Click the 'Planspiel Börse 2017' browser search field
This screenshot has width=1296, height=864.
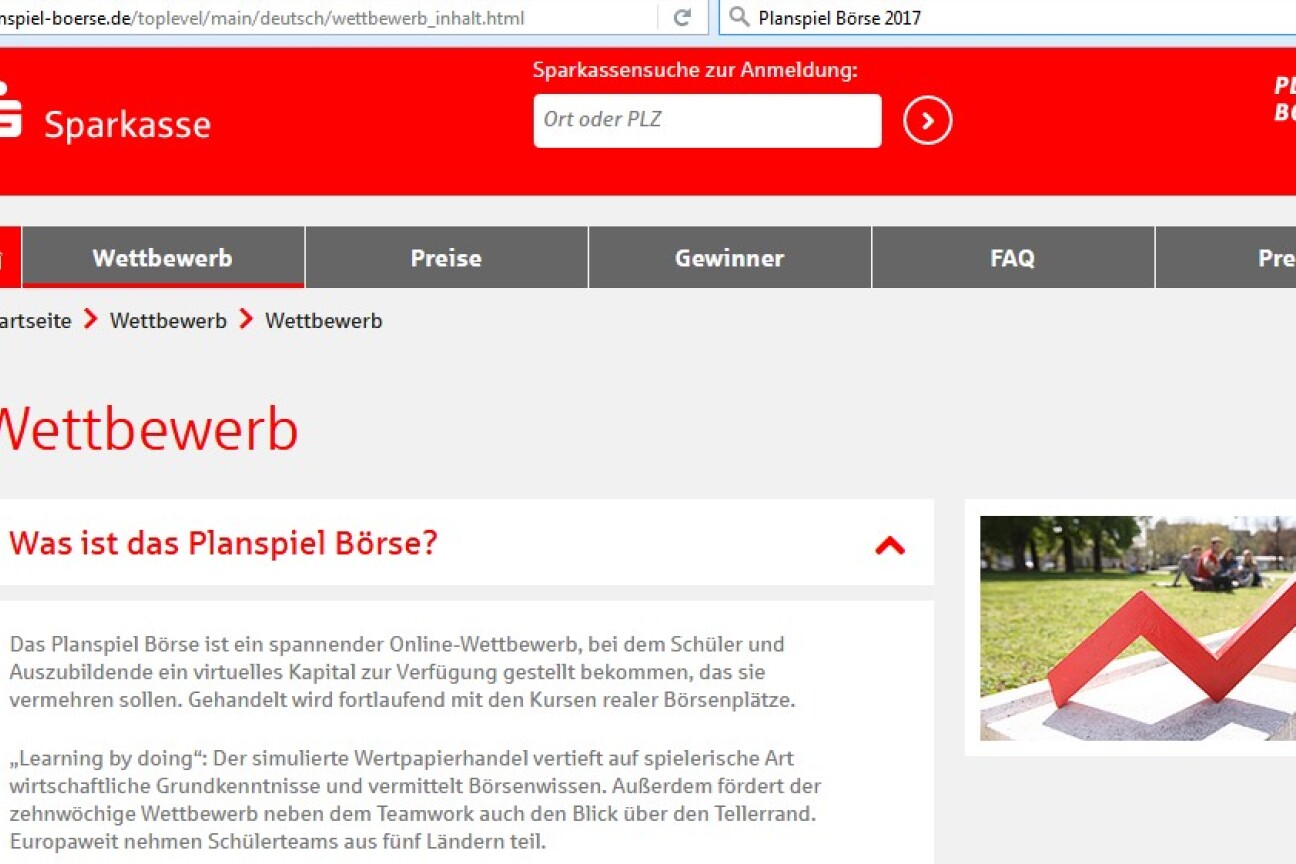[x=1000, y=18]
